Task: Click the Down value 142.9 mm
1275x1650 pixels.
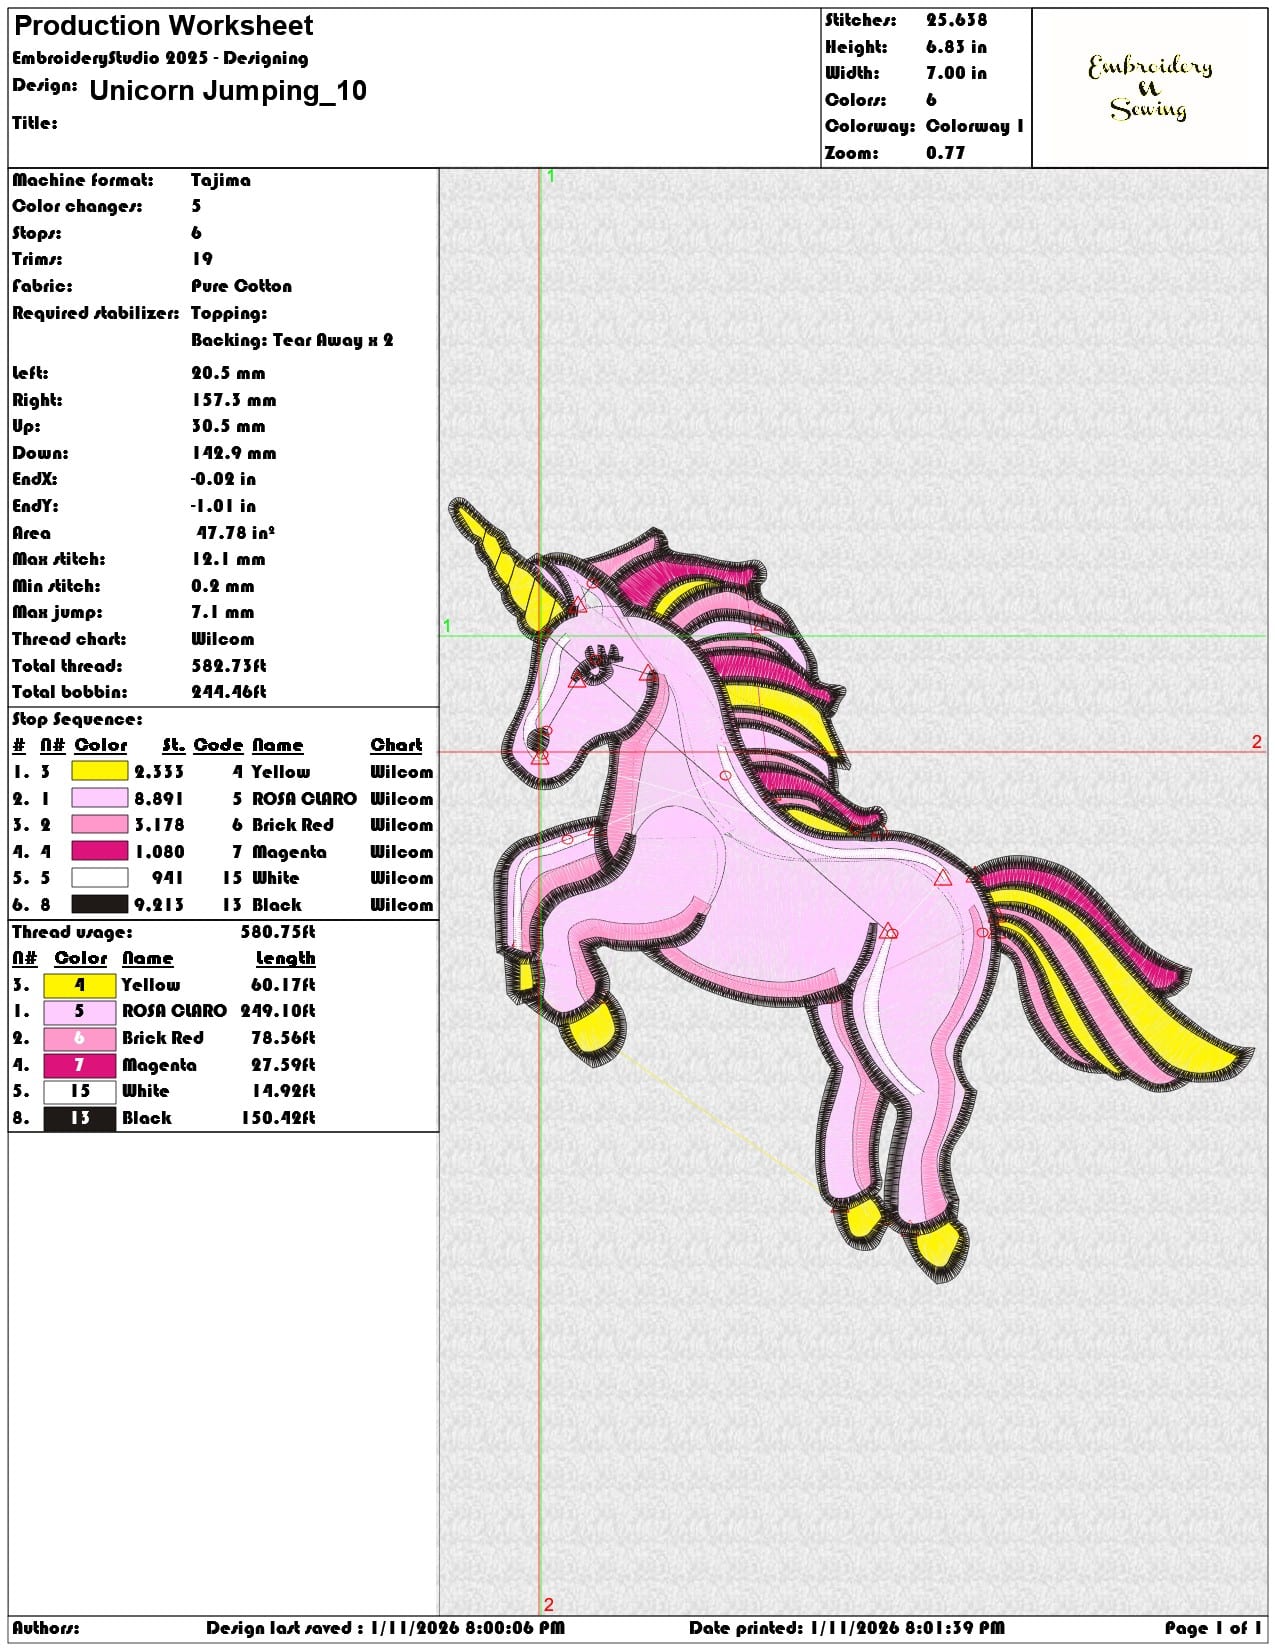Action: click(x=233, y=453)
